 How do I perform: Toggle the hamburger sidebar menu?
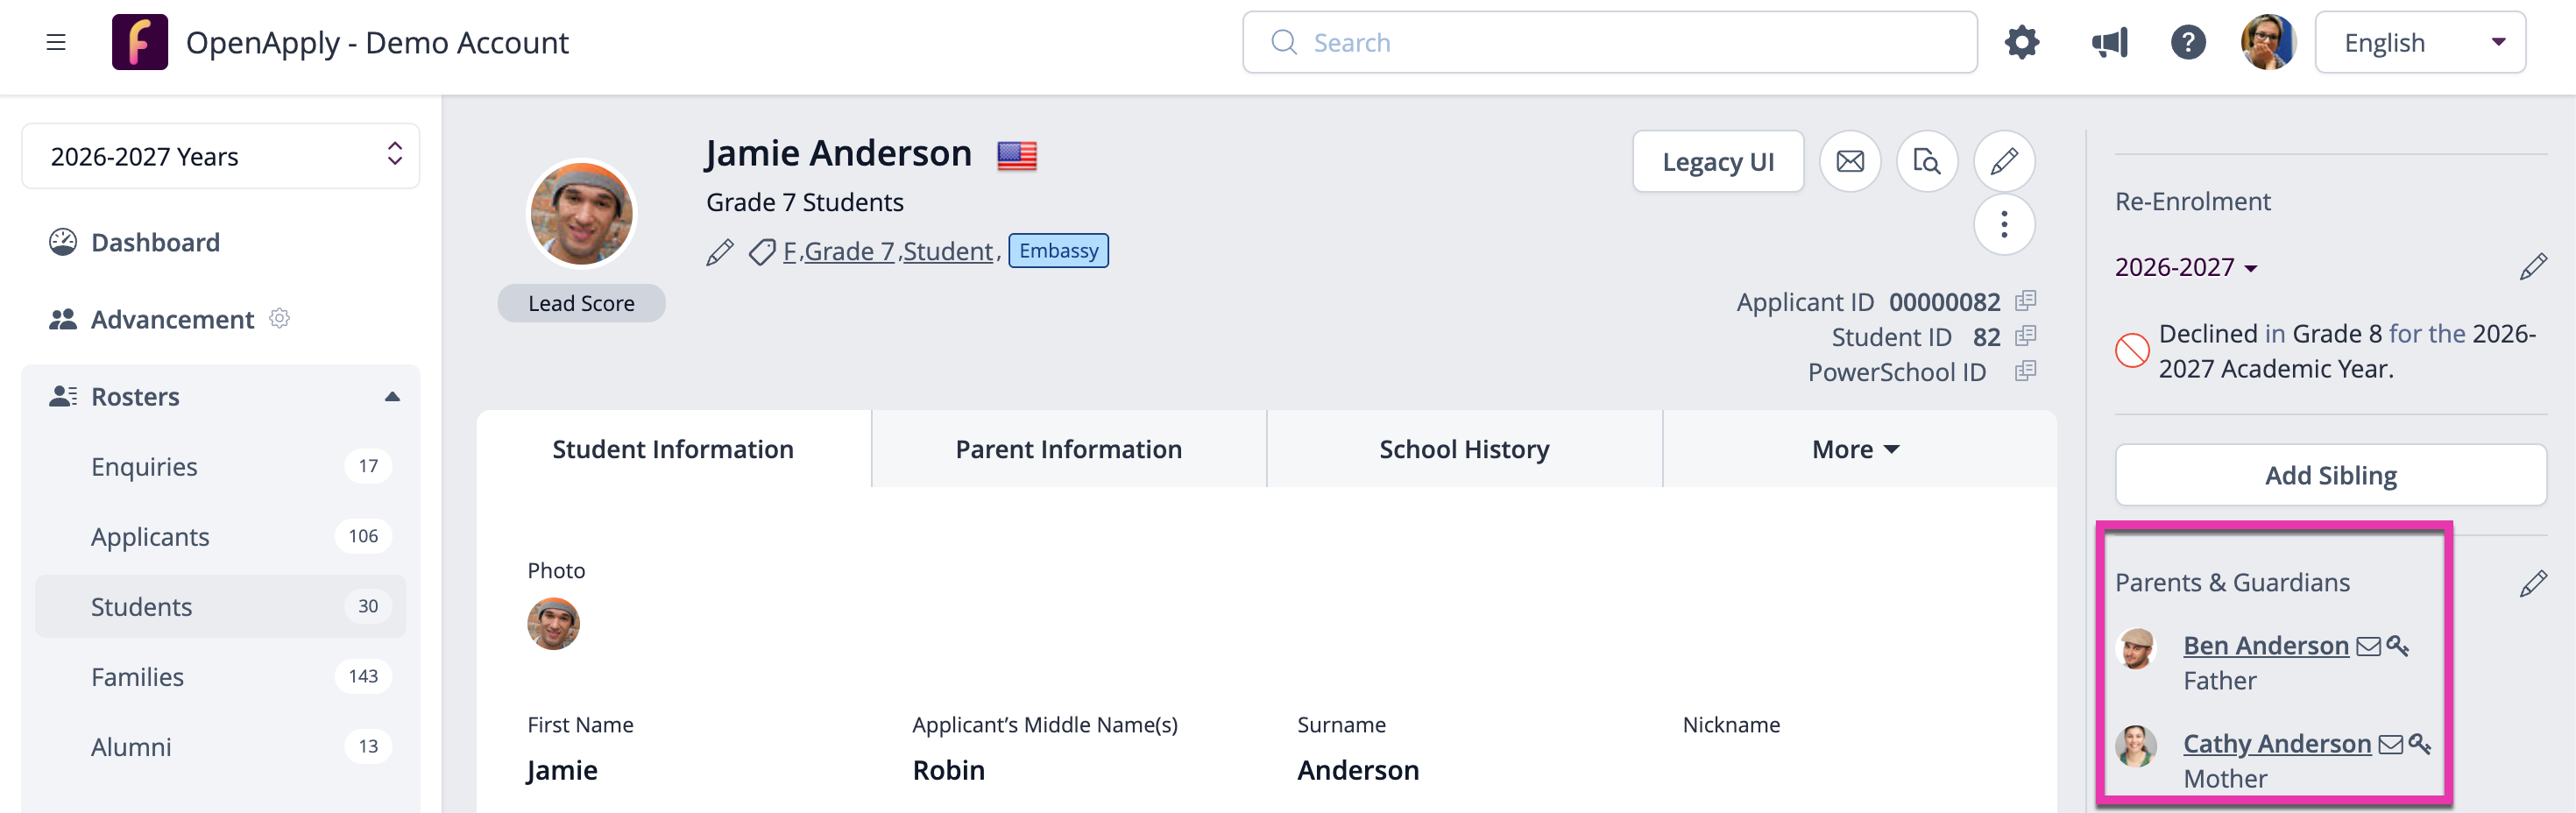click(56, 43)
